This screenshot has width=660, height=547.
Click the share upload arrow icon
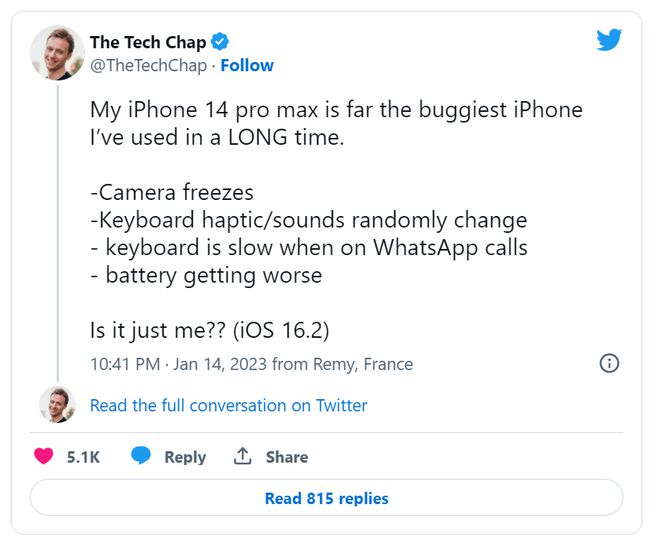[242, 456]
